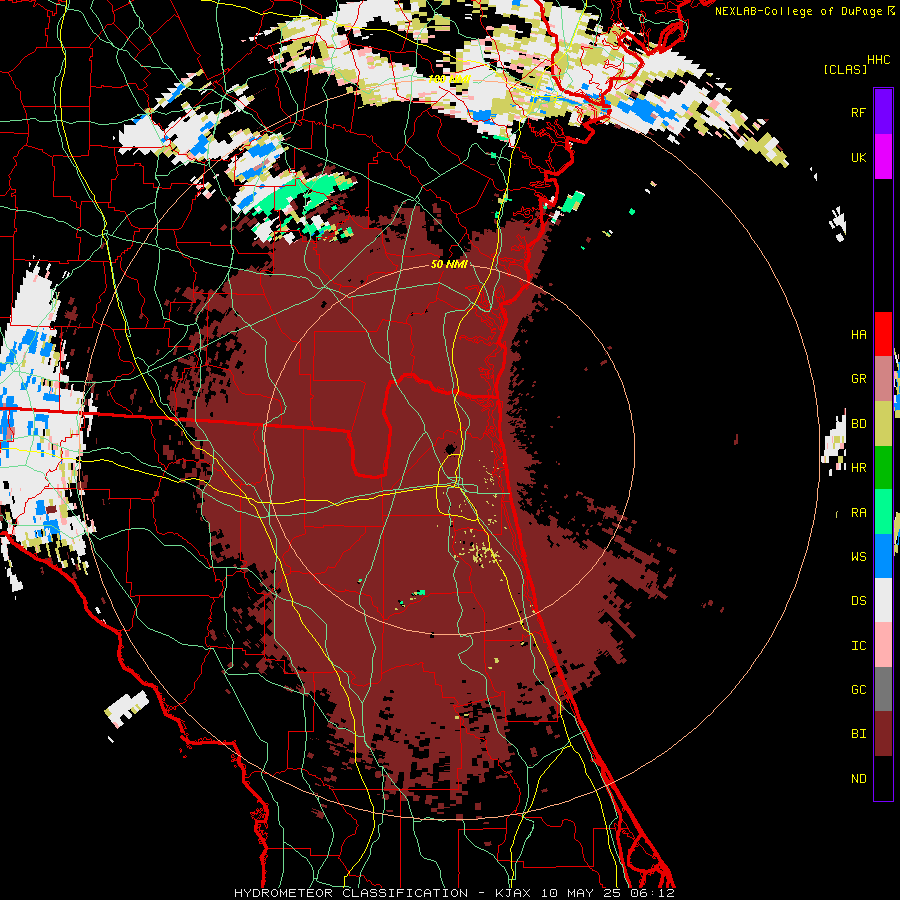Select the olive BD legend color swatch

tap(883, 424)
